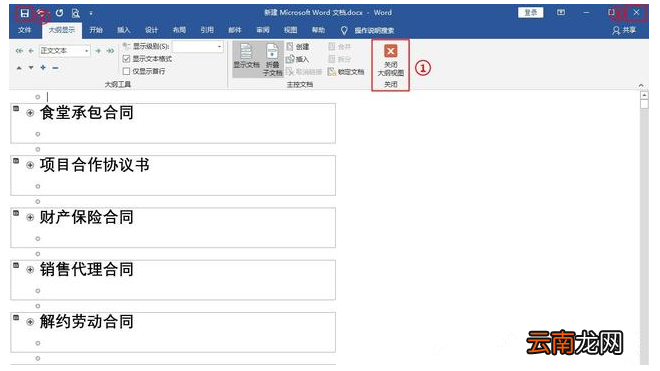Viewport: 660px width, 371px height.
Task: Enable the 仅显示首行 checkbox
Action: tap(126, 71)
